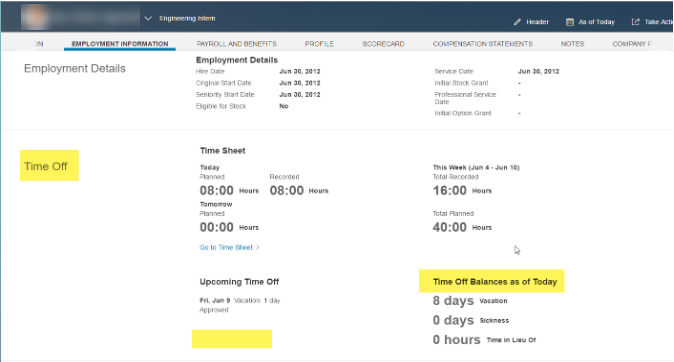This screenshot has width=674, height=362.
Task: Open the partially visible Company tab
Action: (x=632, y=44)
